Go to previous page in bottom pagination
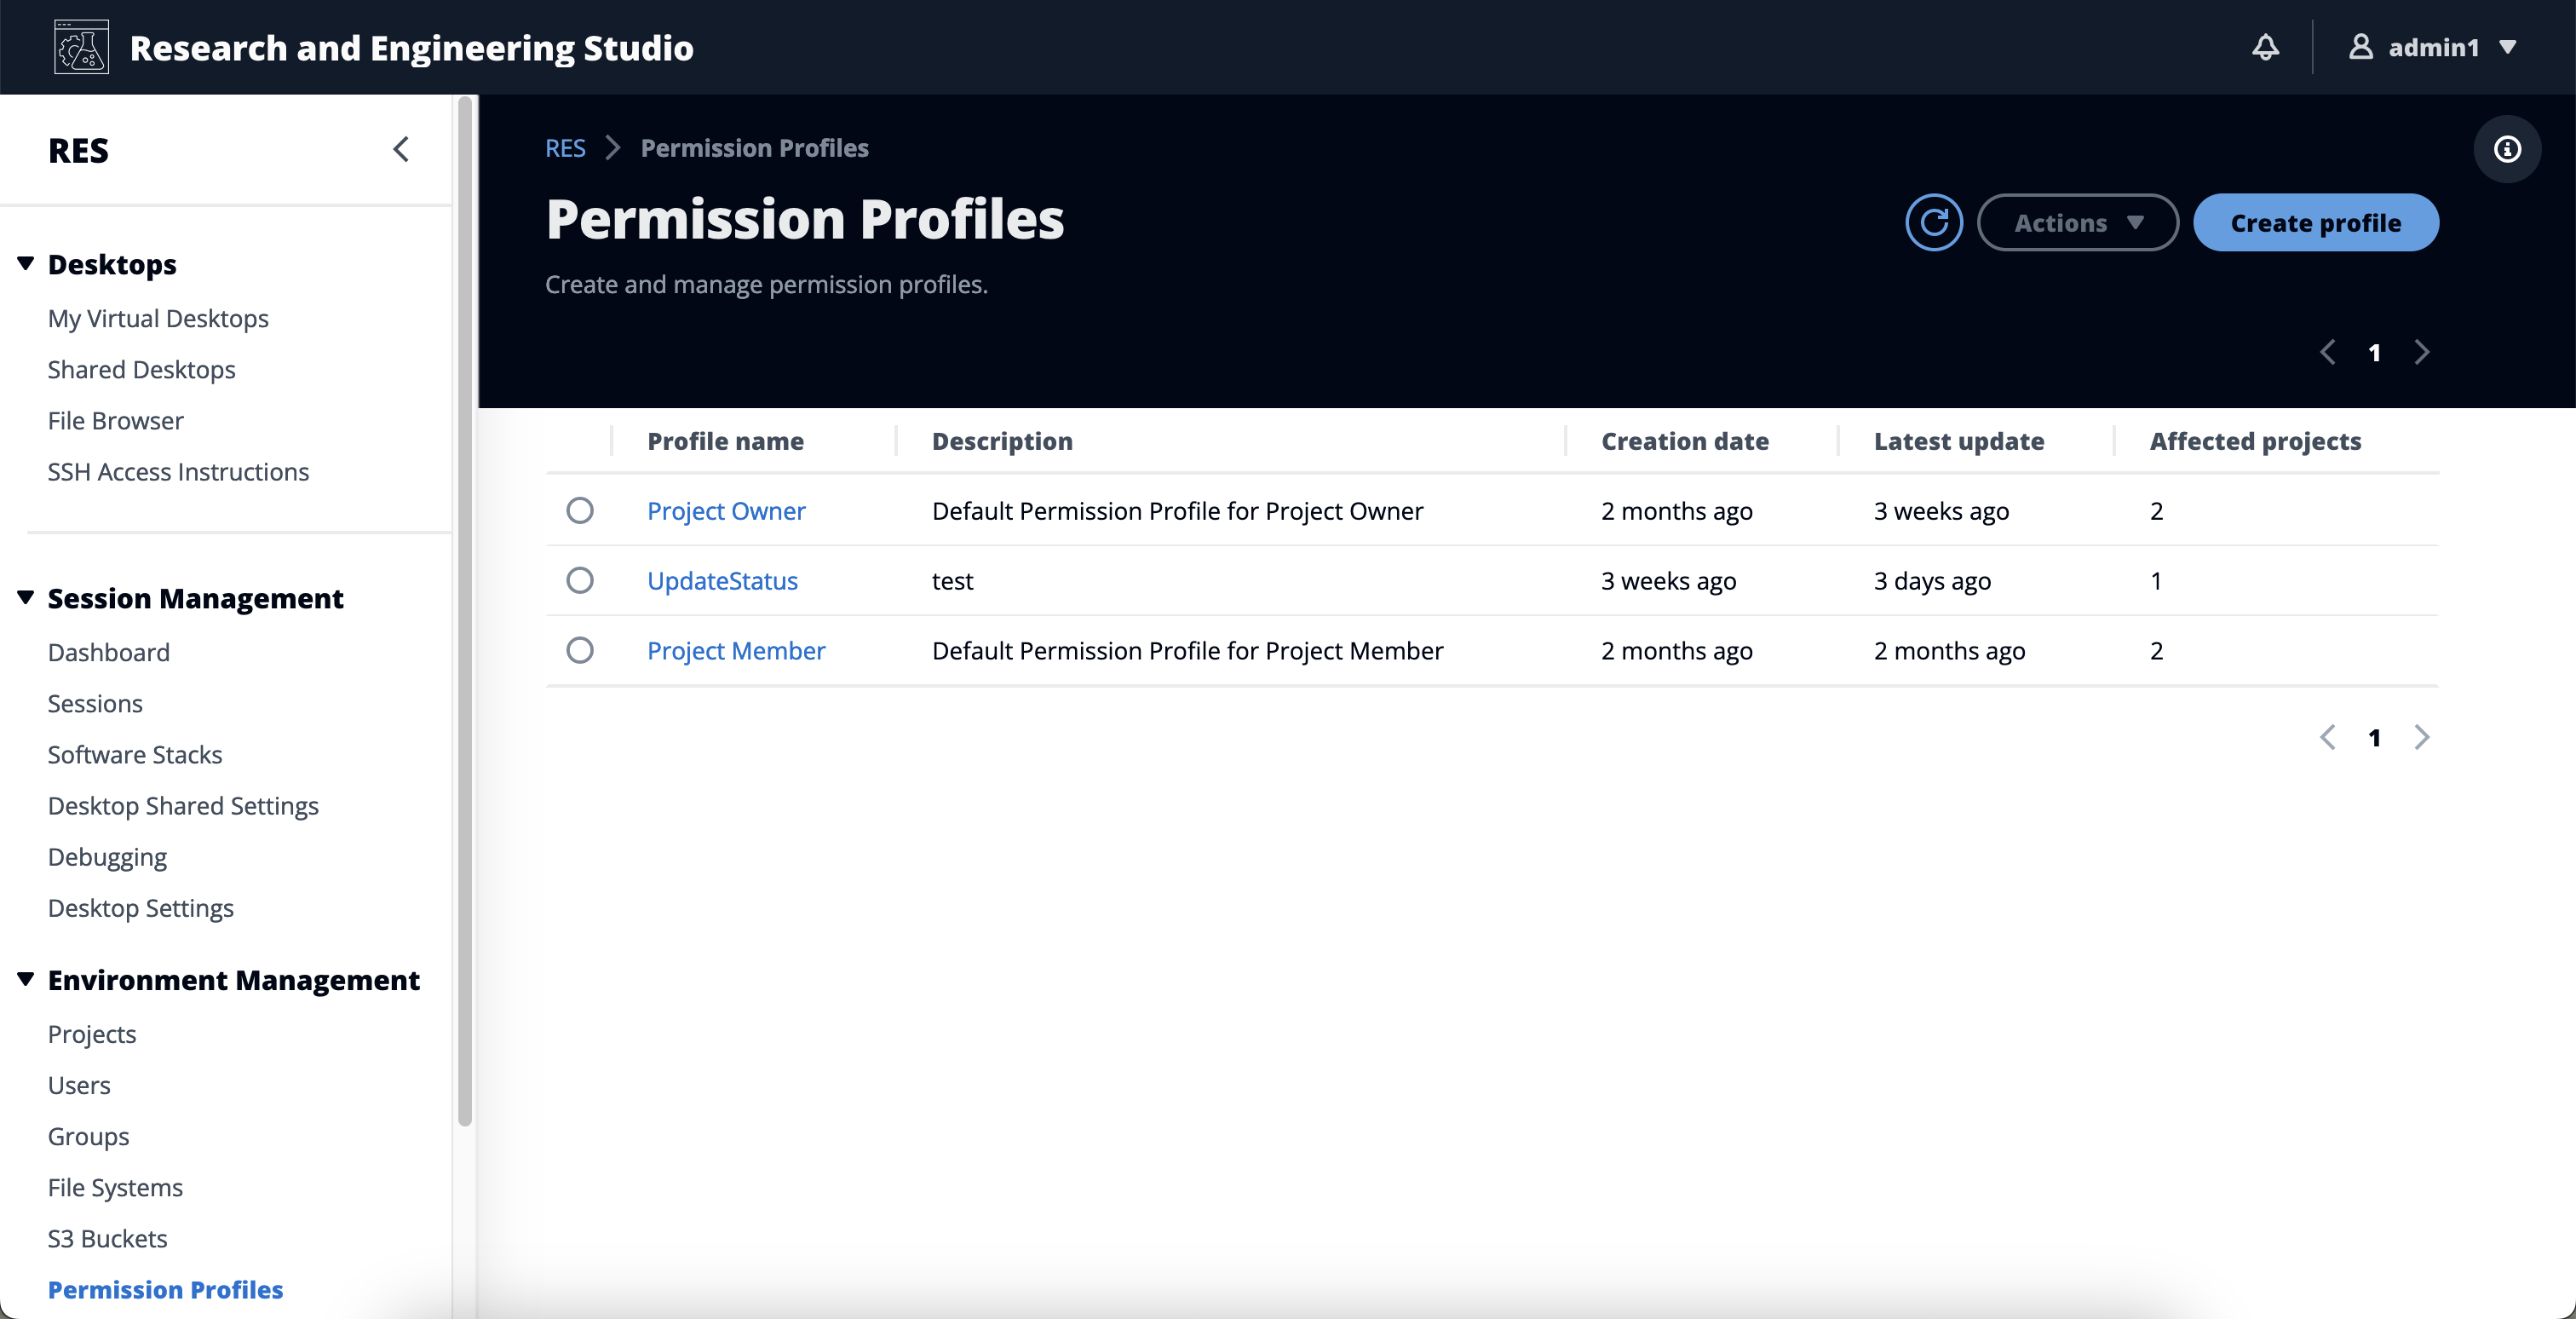2576x1319 pixels. point(2328,737)
